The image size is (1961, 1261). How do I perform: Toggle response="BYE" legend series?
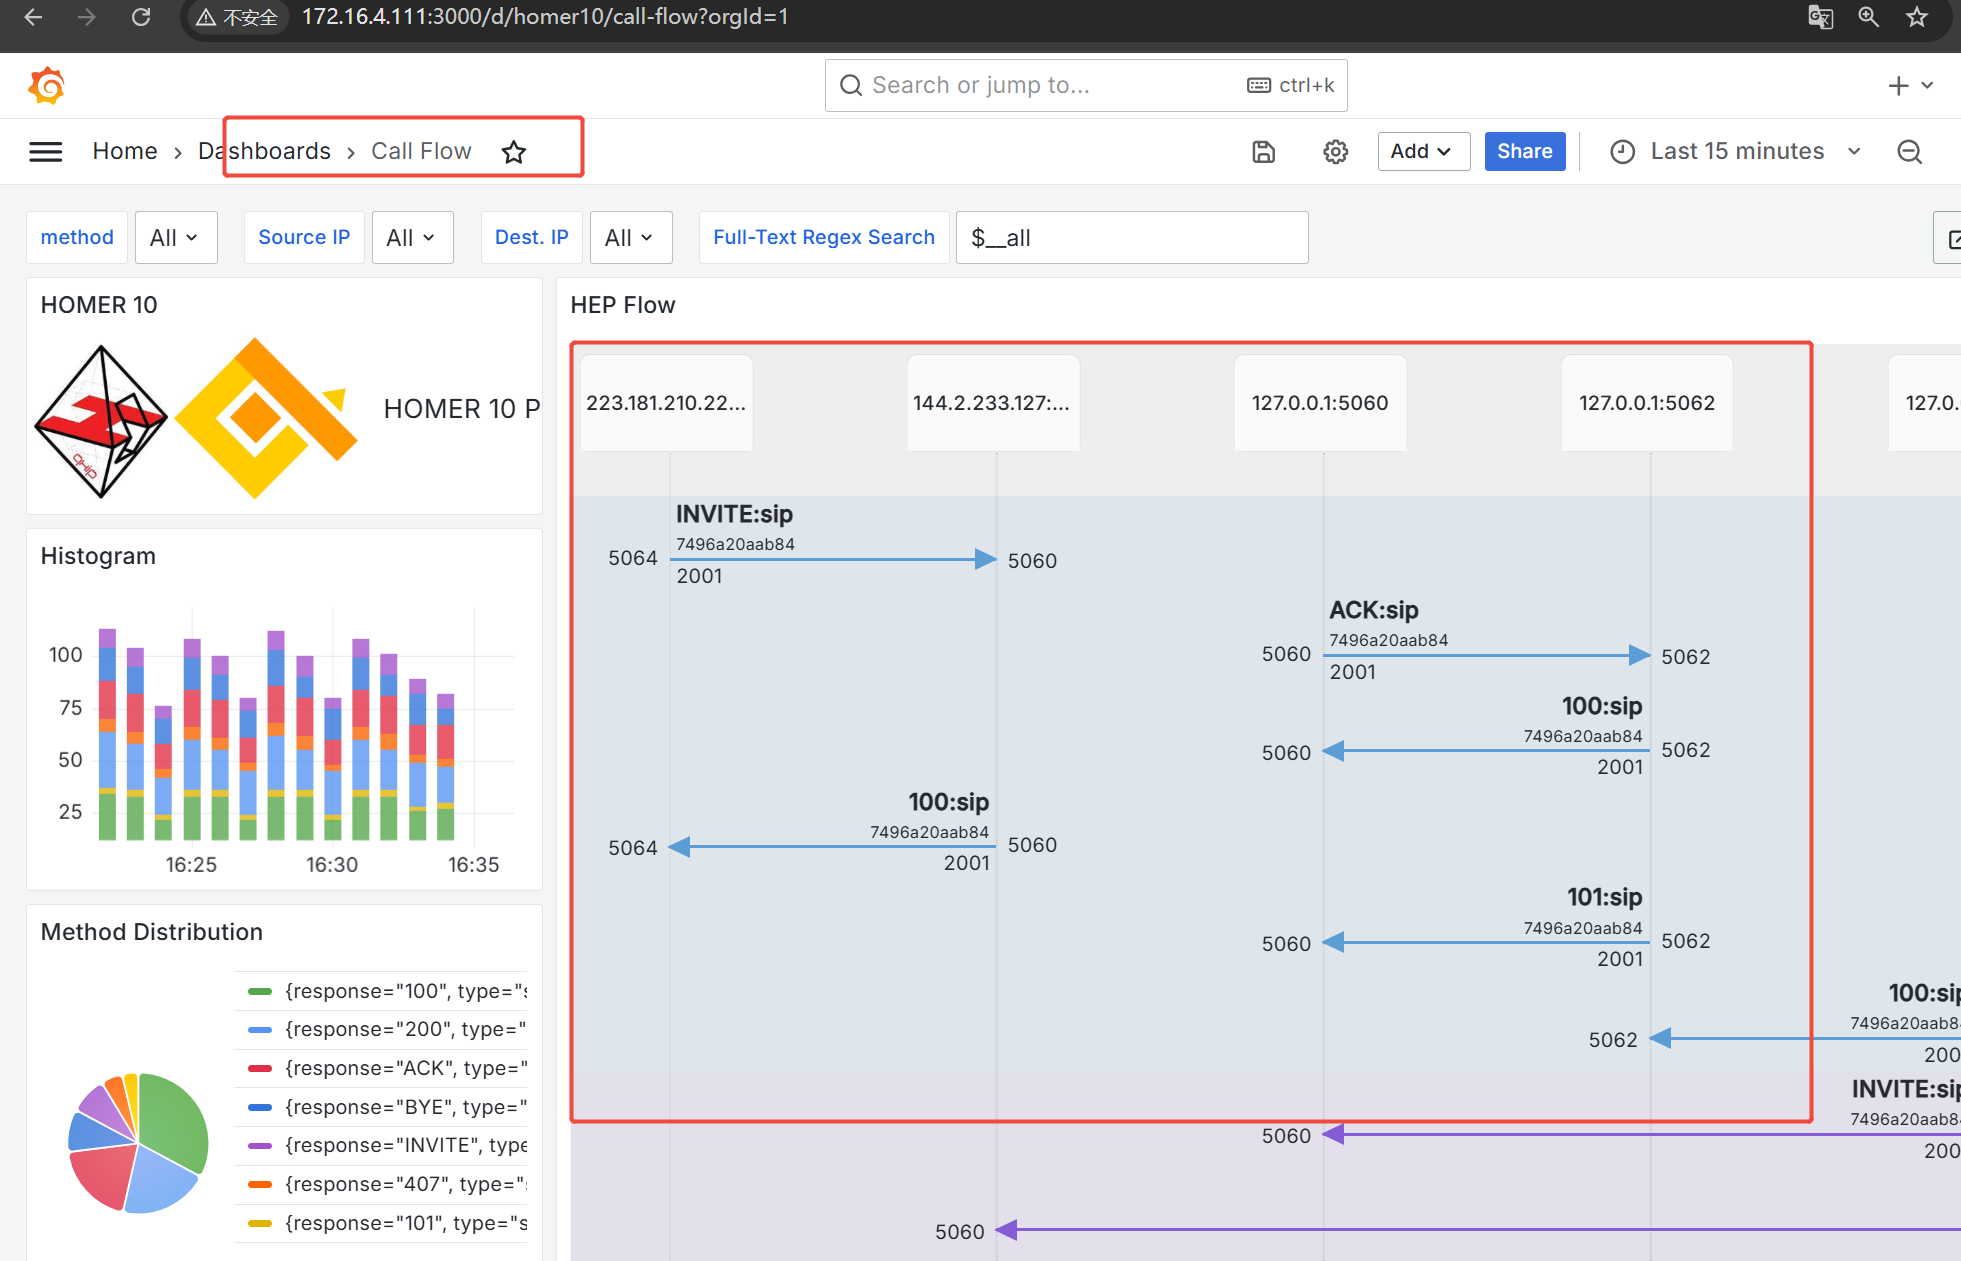pyautogui.click(x=406, y=1107)
